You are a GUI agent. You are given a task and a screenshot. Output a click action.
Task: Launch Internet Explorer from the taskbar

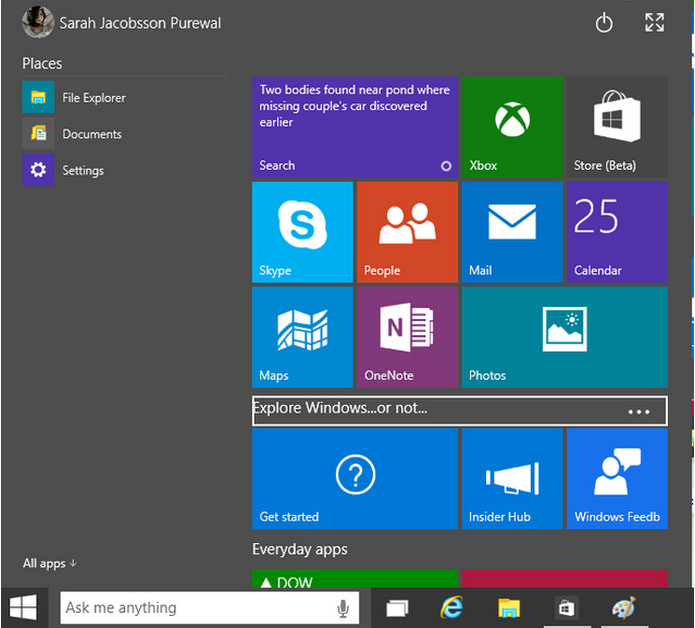tap(451, 607)
